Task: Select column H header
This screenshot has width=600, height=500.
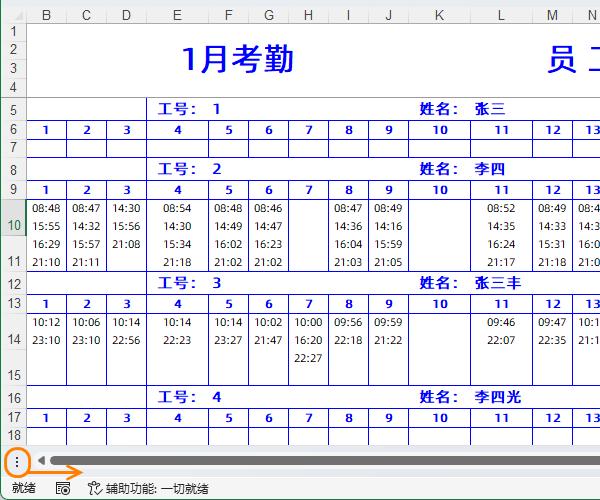Action: click(308, 15)
